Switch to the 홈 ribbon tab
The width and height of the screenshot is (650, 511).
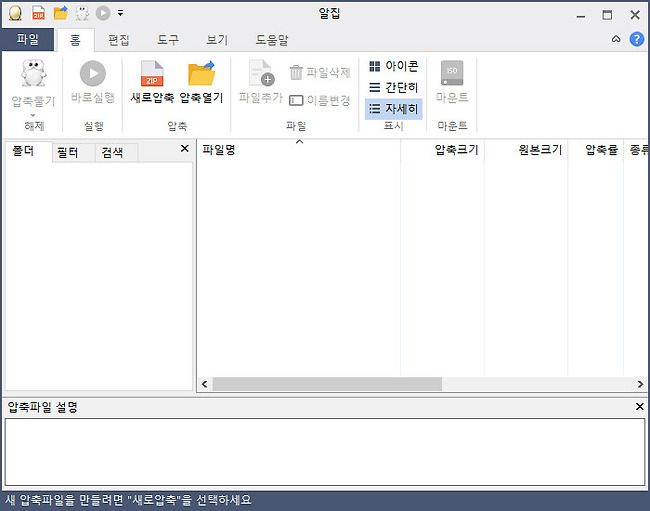75,40
